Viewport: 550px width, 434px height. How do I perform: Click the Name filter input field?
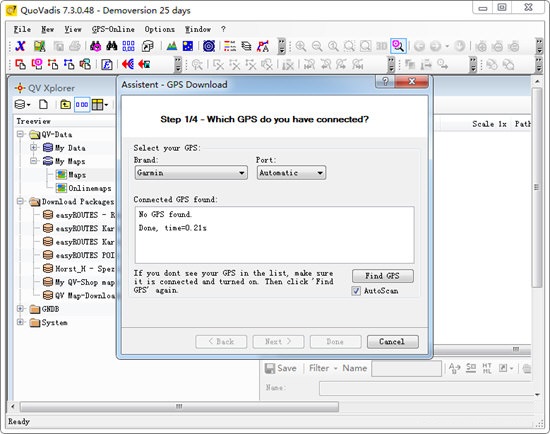(x=406, y=368)
